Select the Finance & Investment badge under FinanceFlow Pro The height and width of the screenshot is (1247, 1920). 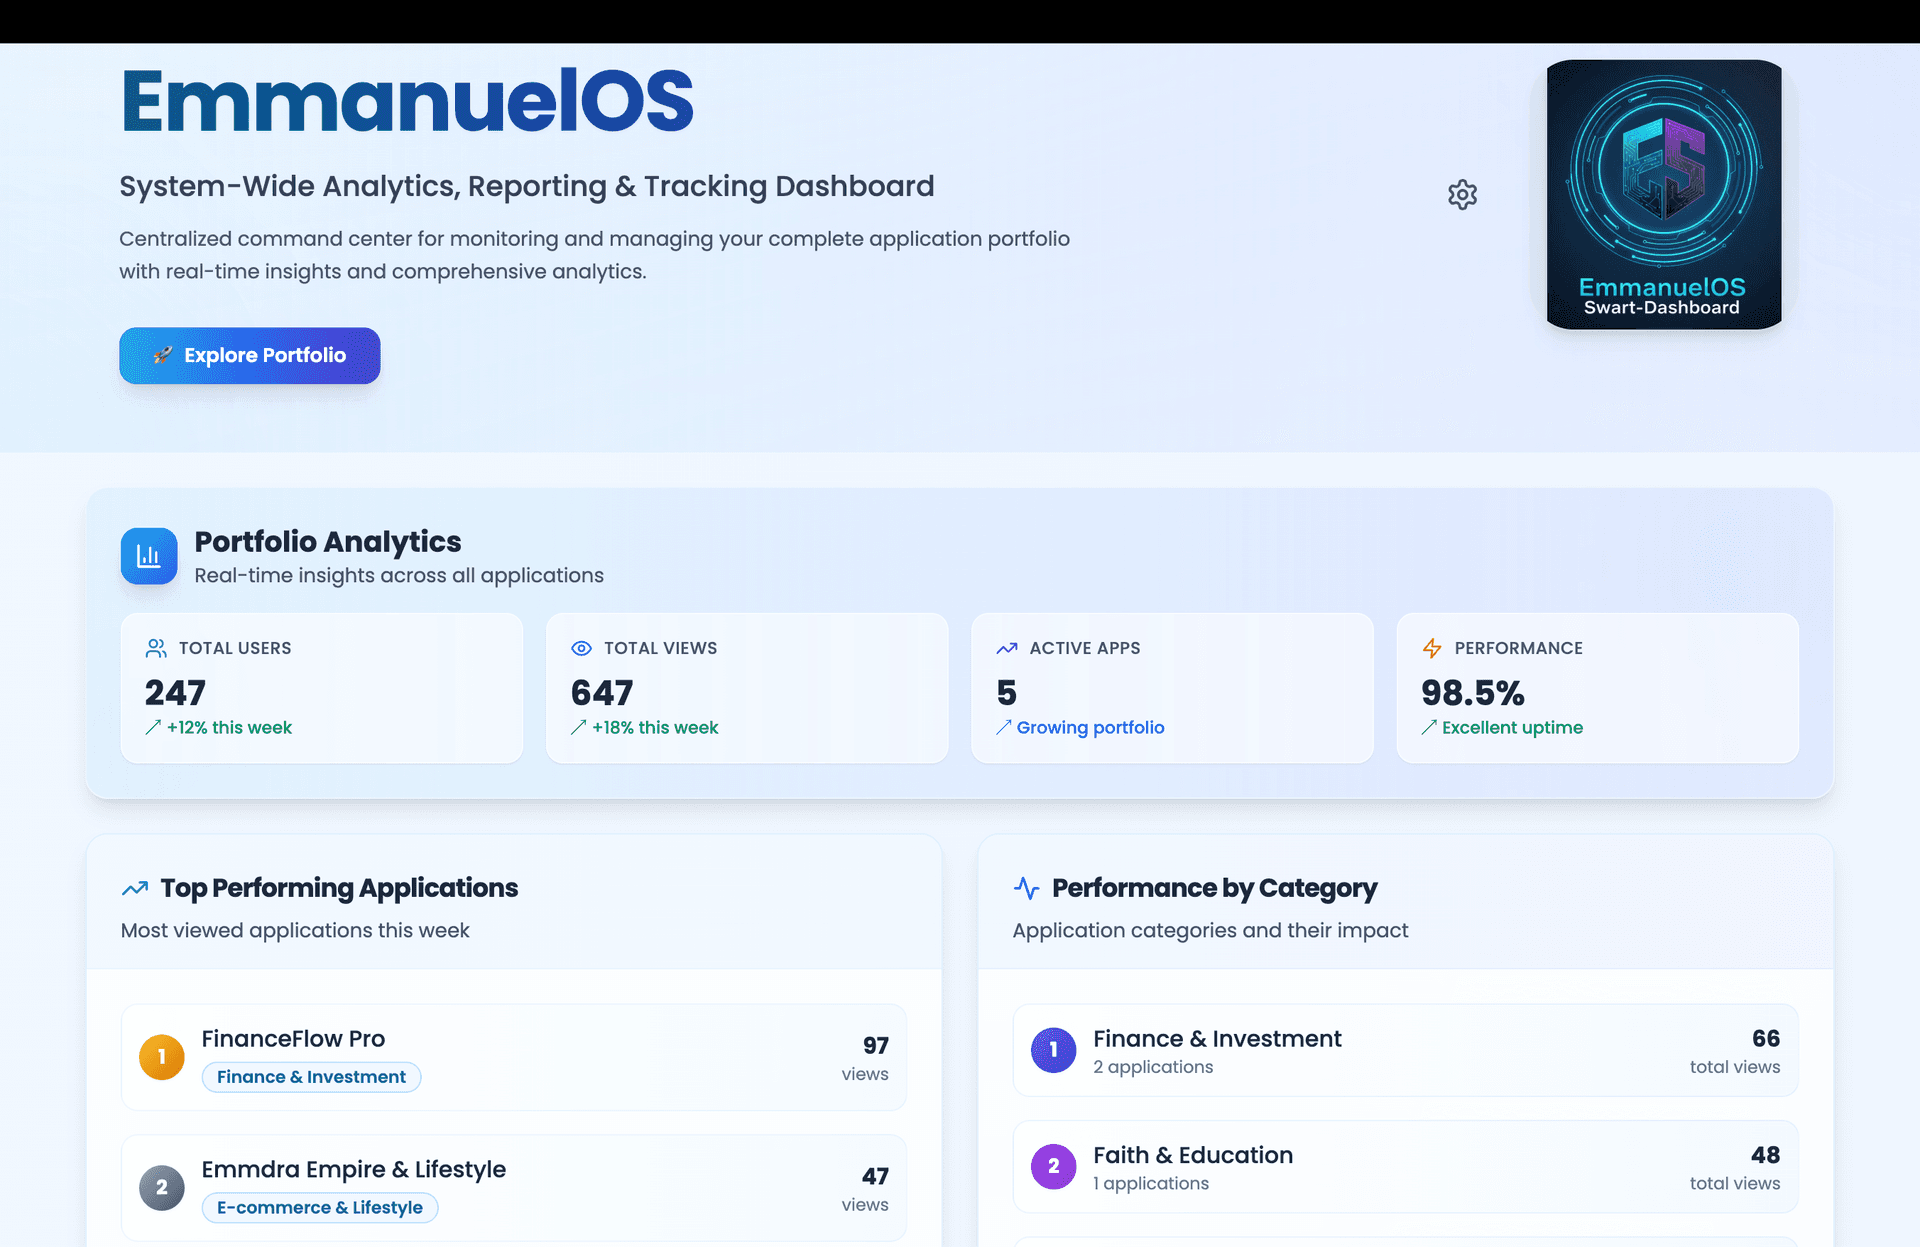coord(311,1077)
